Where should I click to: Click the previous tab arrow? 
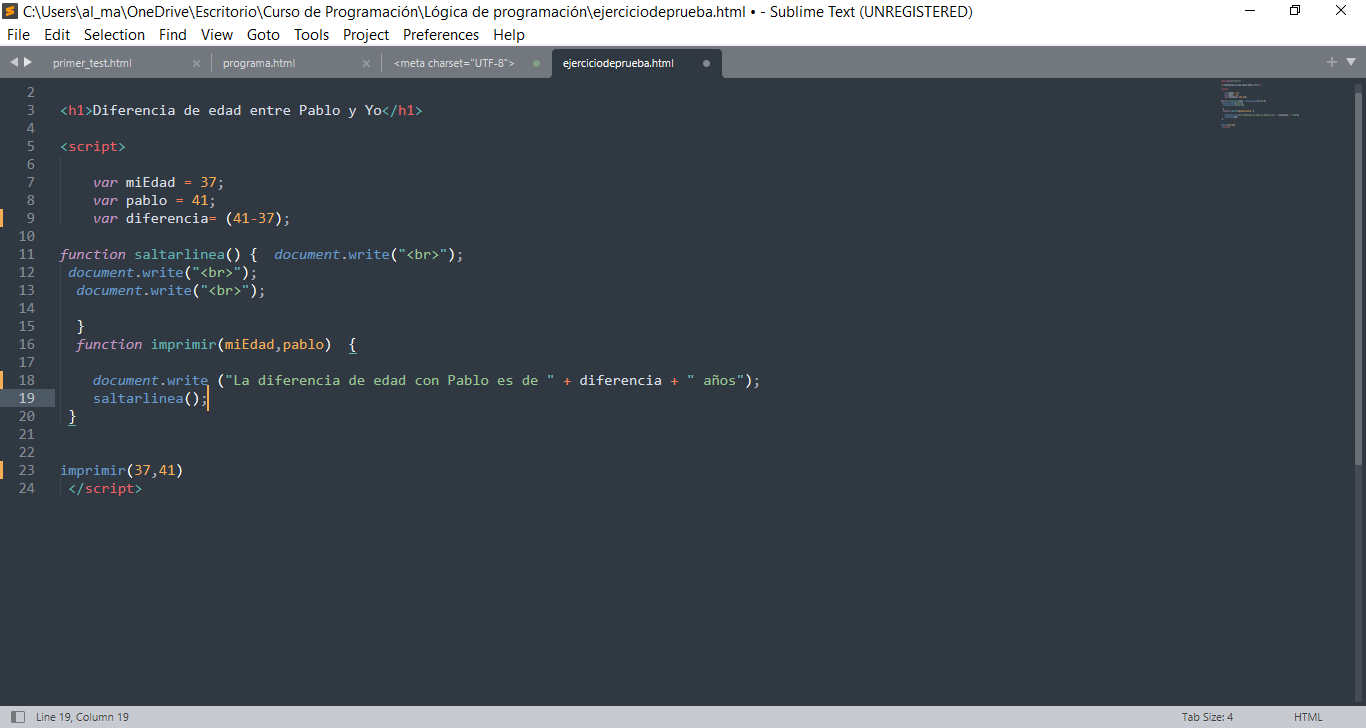tap(14, 62)
